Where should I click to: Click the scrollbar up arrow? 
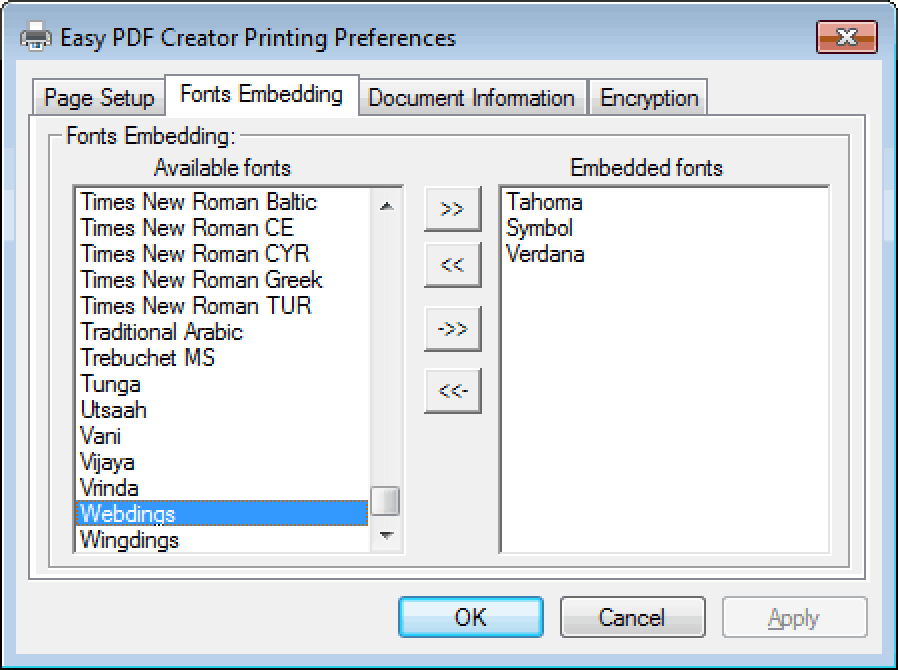point(387,206)
